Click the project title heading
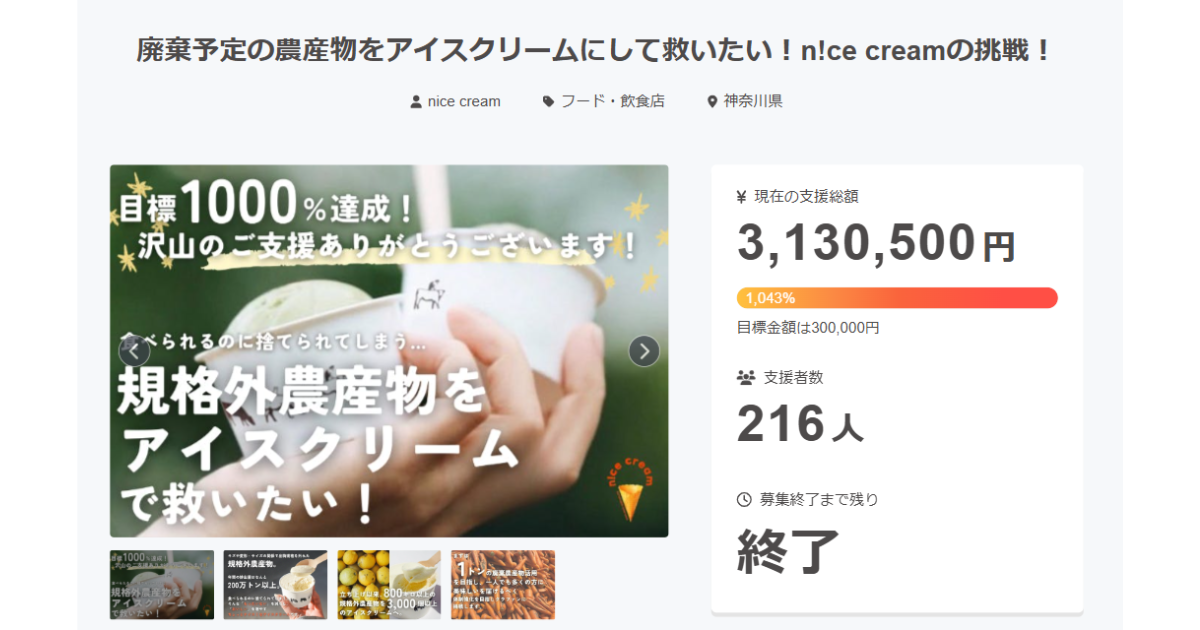This screenshot has width=1200, height=630. coord(595,51)
